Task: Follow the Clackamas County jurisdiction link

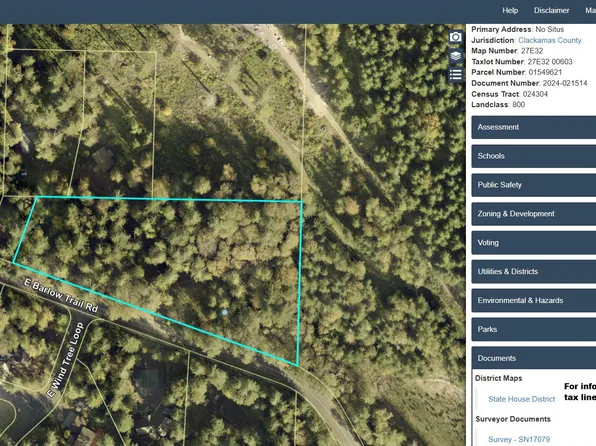Action: pyautogui.click(x=549, y=40)
